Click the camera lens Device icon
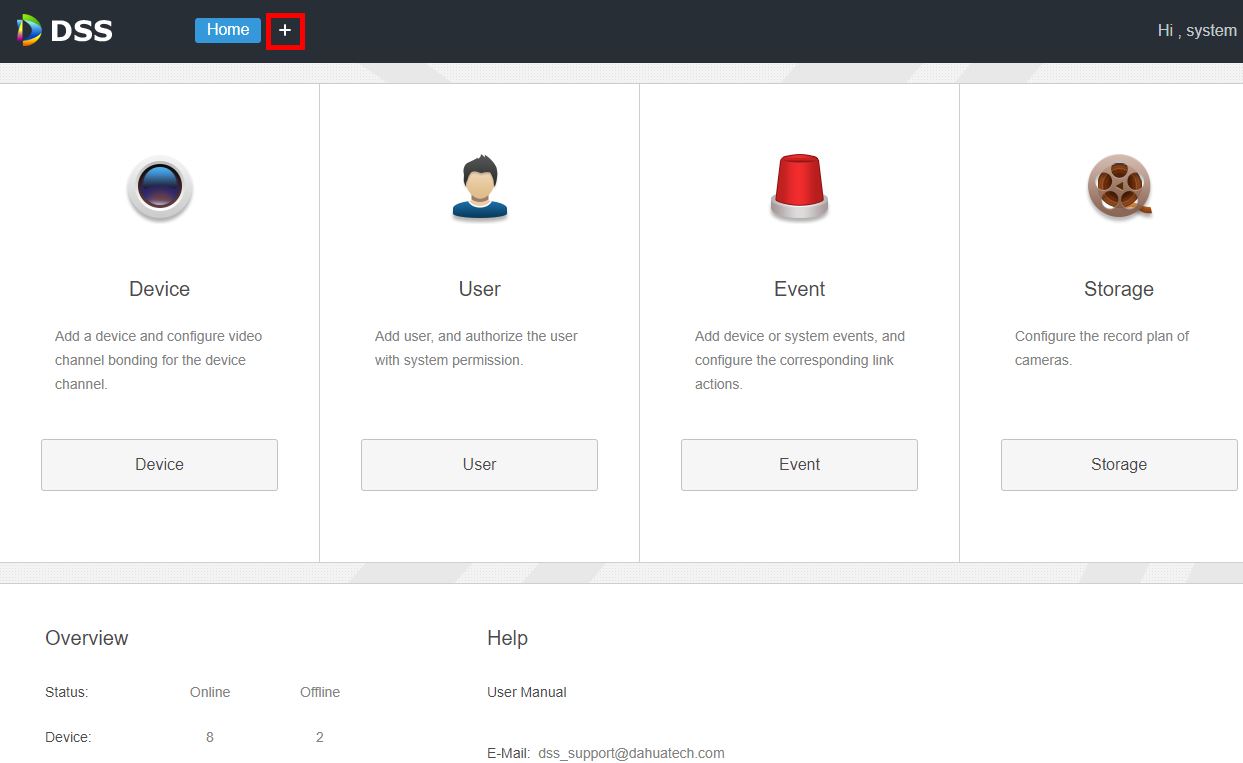 click(x=159, y=188)
